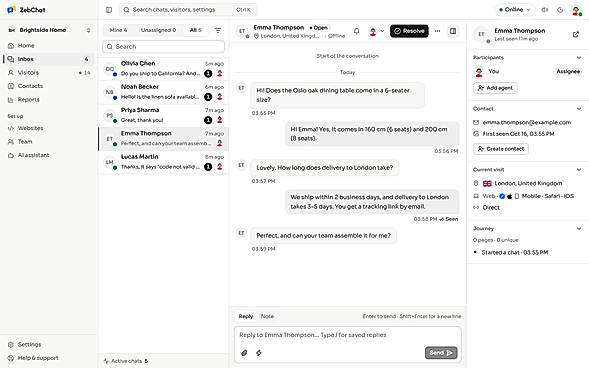Focus the global search chats, visitors, settings bar

point(188,10)
